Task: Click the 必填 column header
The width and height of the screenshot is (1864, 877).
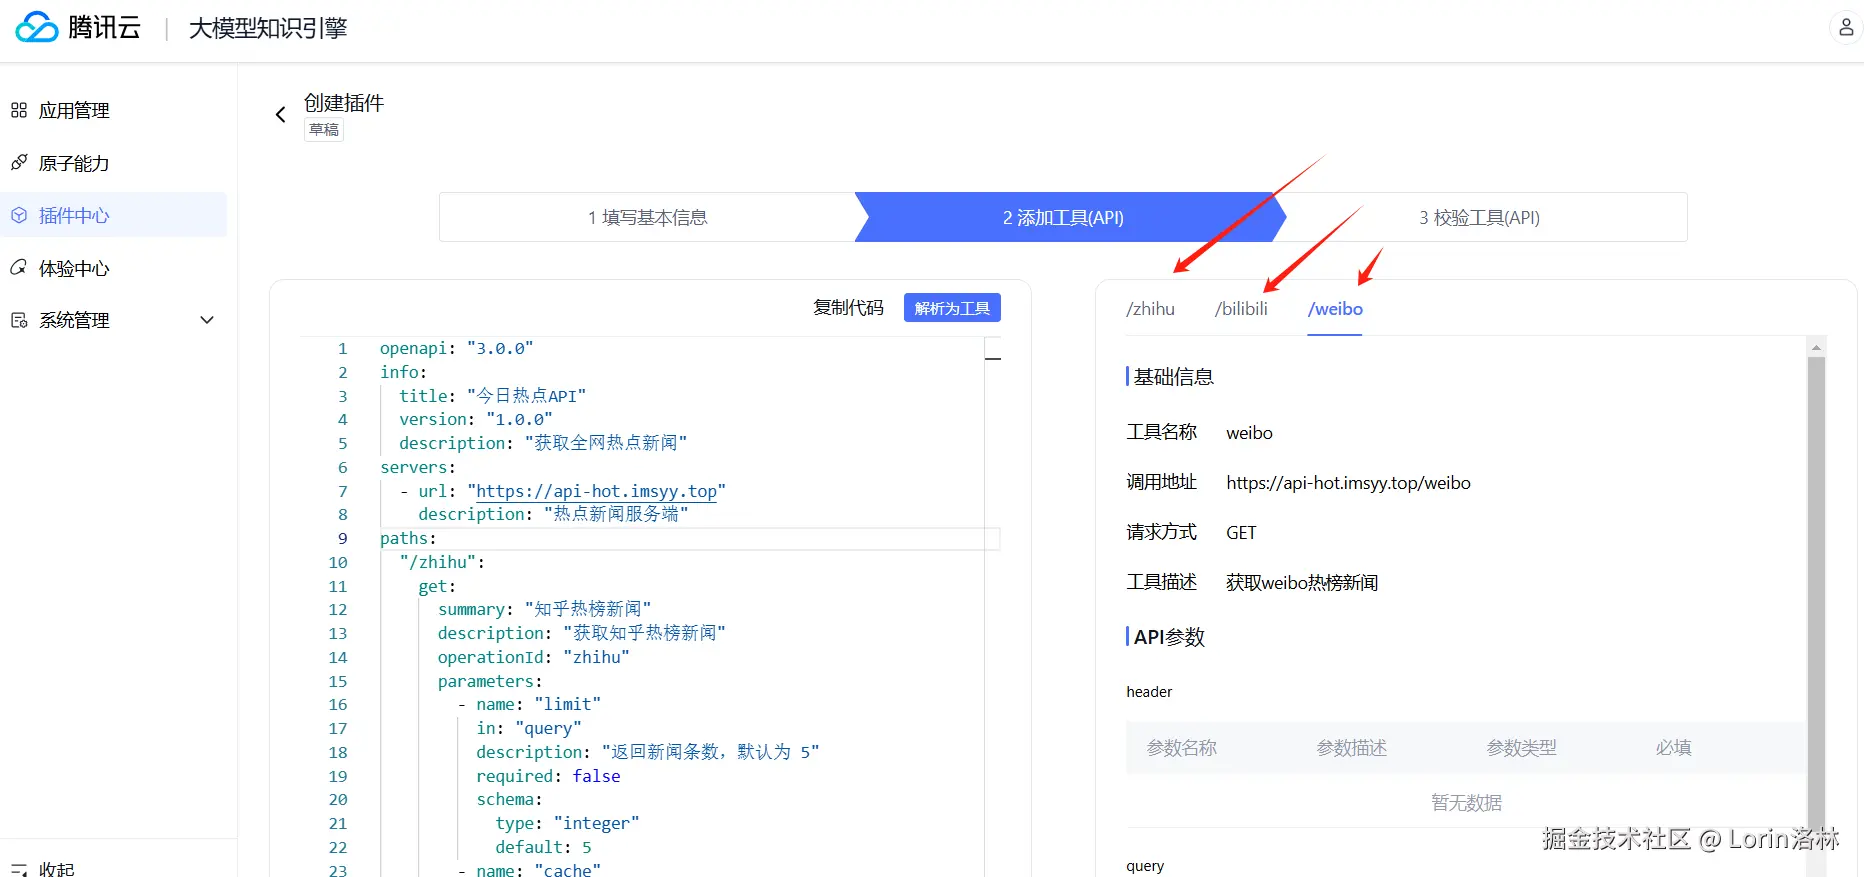Action: (1674, 748)
